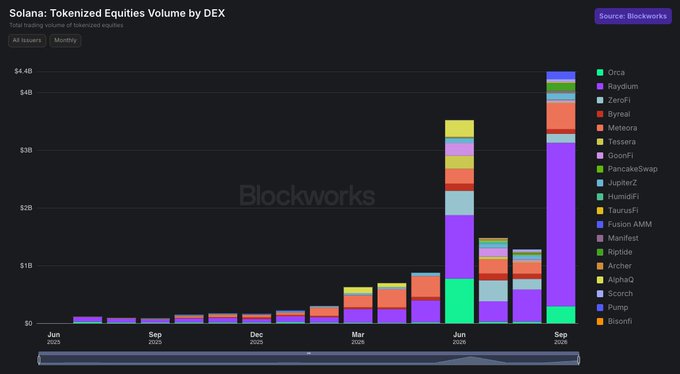Click the Riptide legend label
680x374 pixels.
pyautogui.click(x=620, y=252)
